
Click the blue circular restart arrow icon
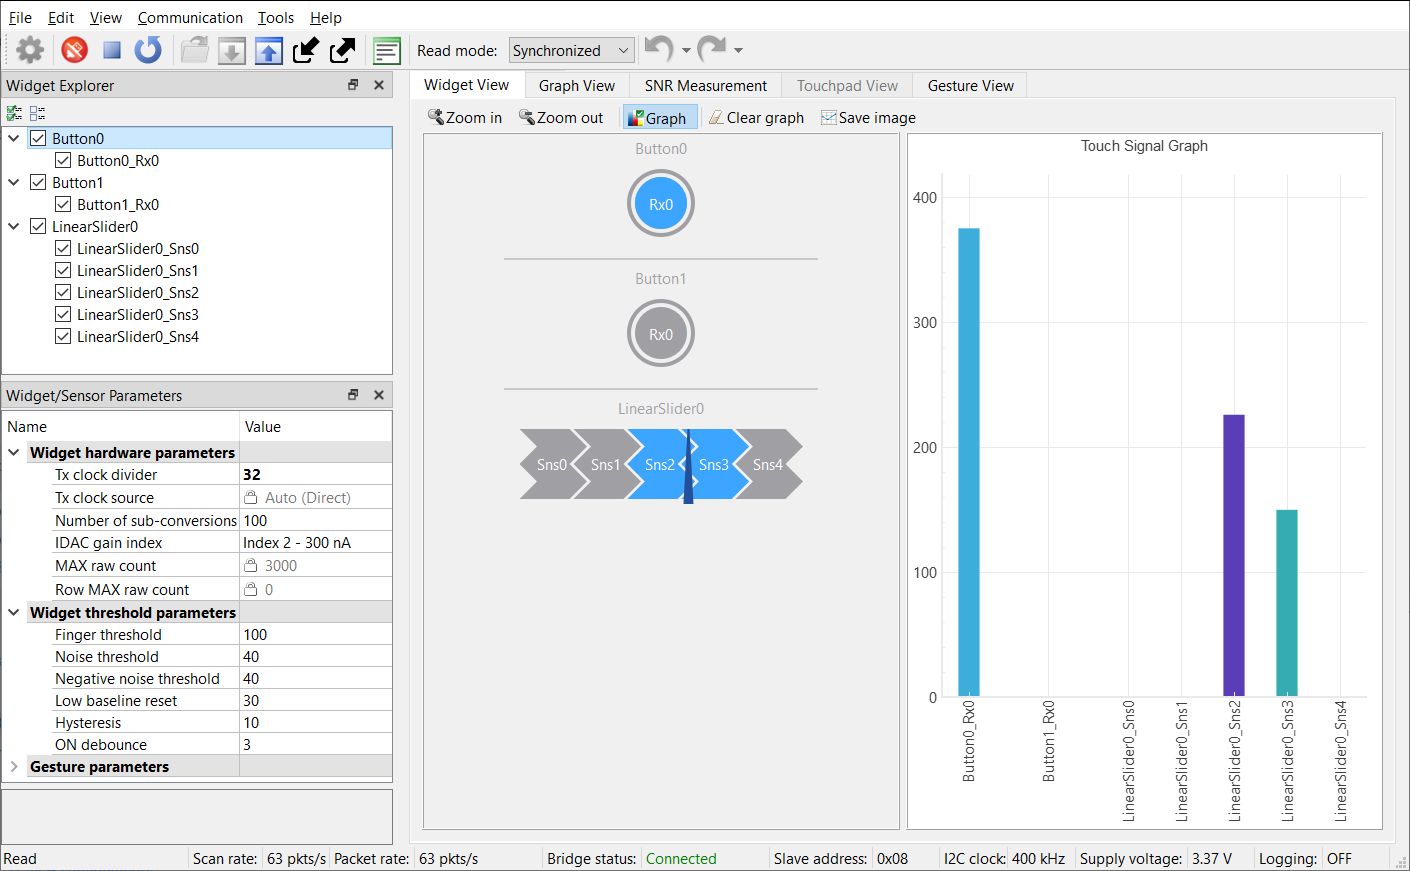pos(148,50)
